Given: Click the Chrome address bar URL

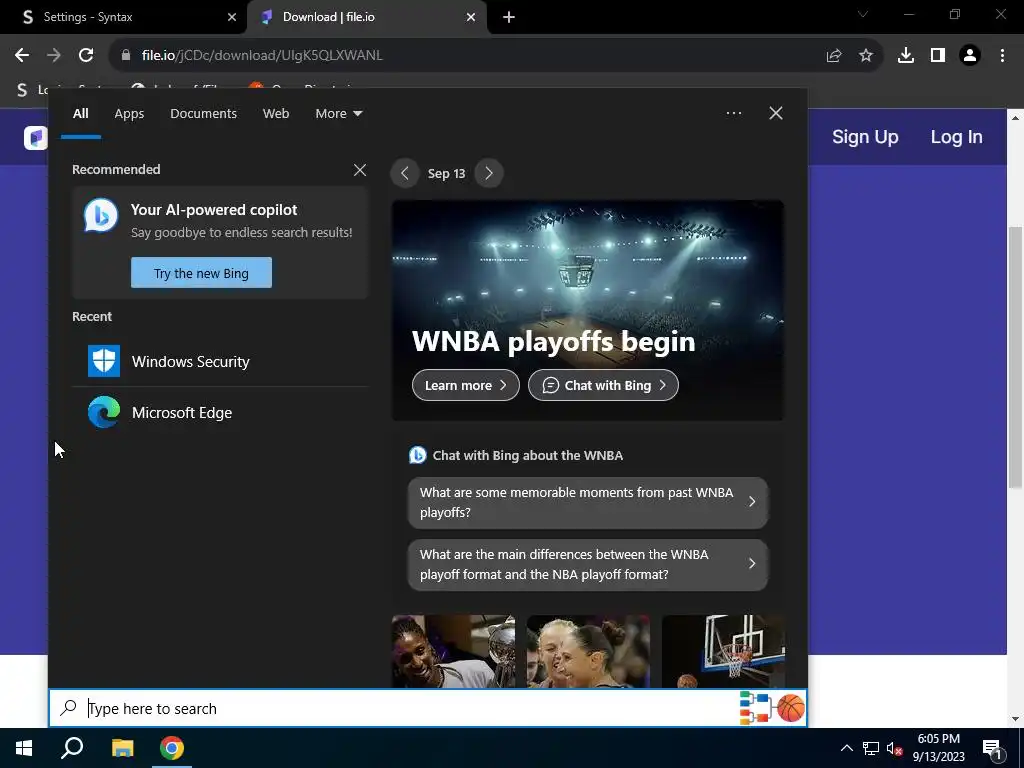Looking at the screenshot, I should point(262,56).
